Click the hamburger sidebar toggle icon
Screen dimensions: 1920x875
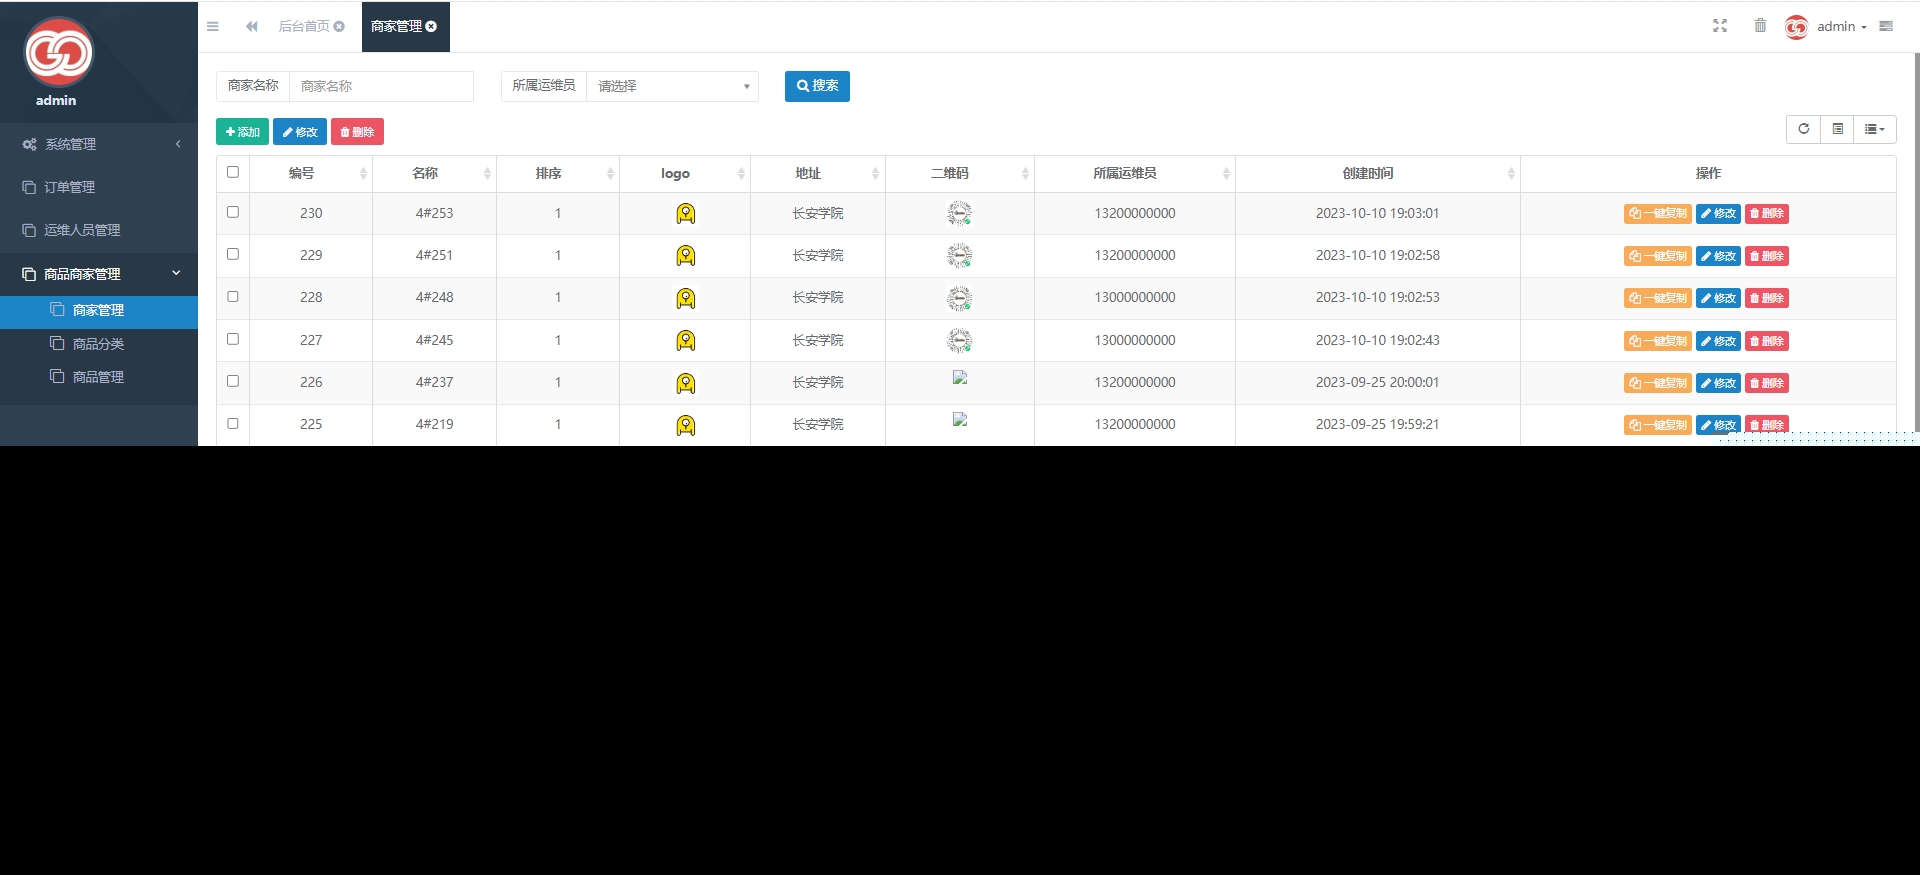tap(213, 27)
